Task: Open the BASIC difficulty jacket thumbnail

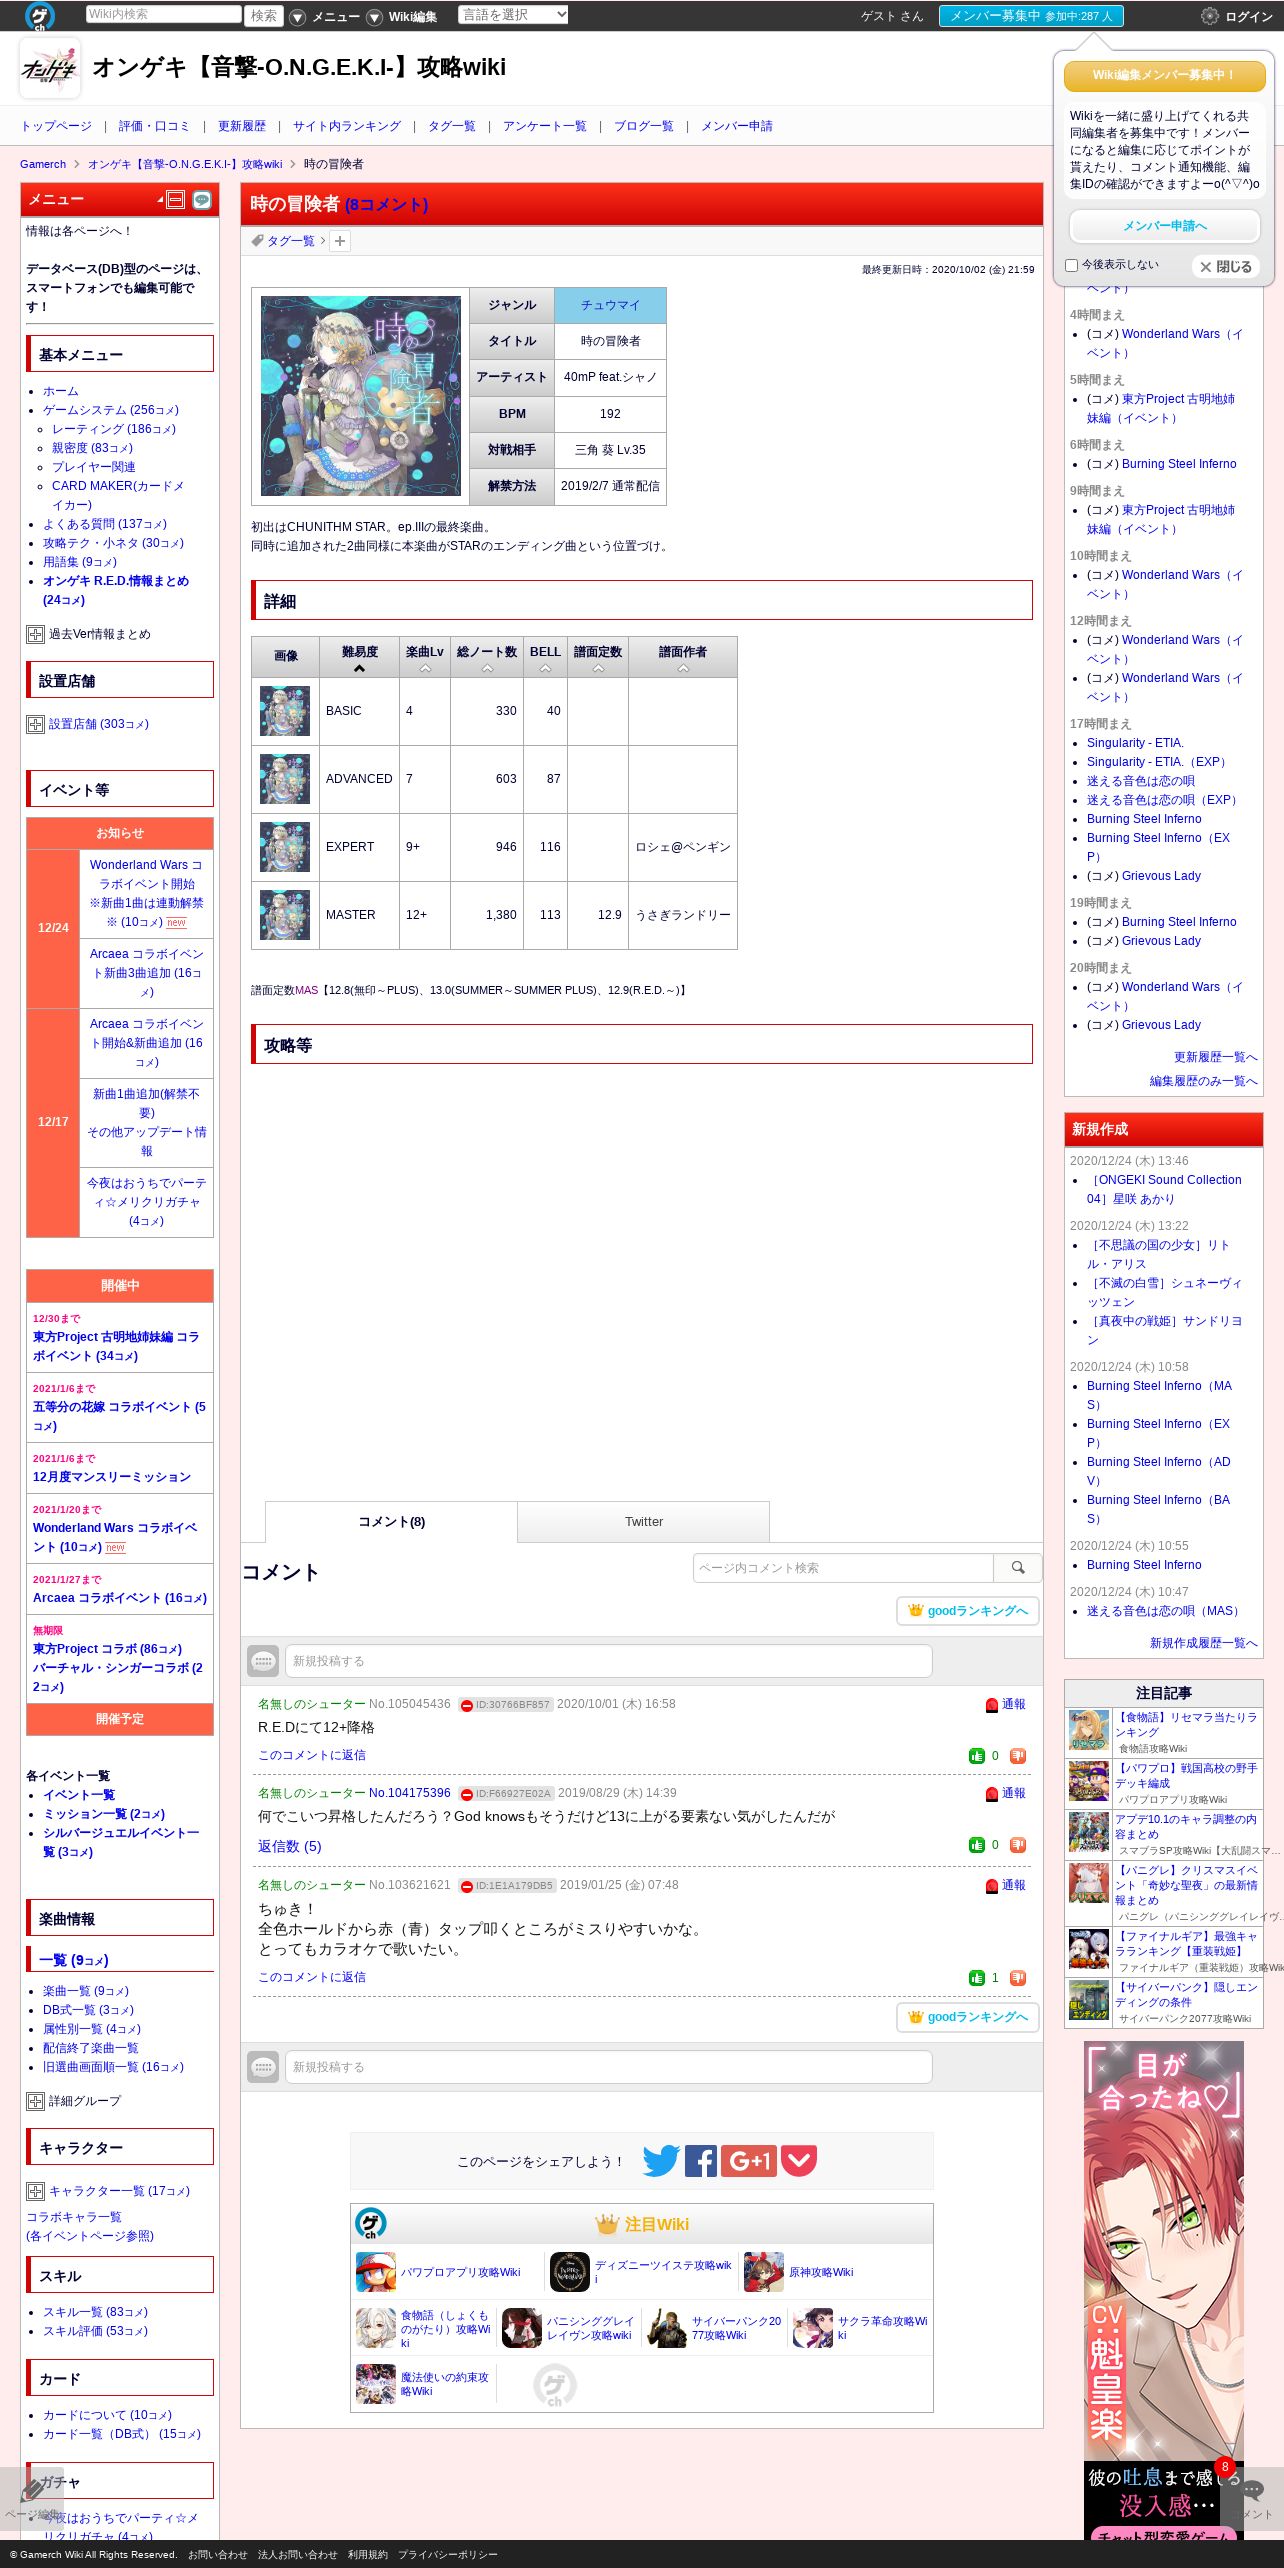Action: (x=285, y=711)
